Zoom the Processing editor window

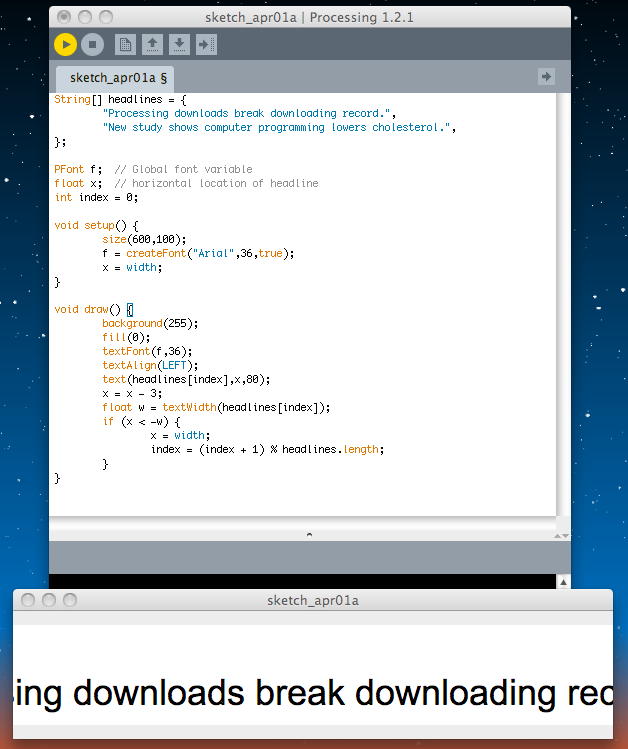coord(106,17)
